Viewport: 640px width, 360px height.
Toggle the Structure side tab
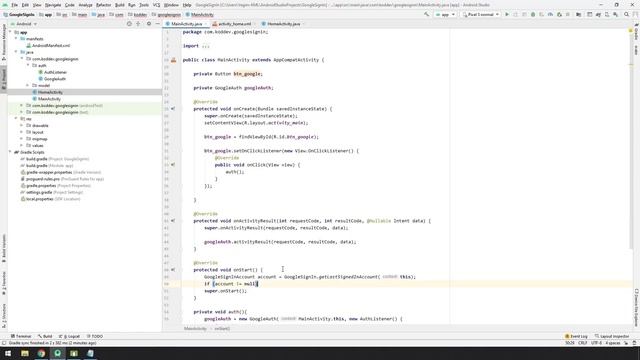4,316
